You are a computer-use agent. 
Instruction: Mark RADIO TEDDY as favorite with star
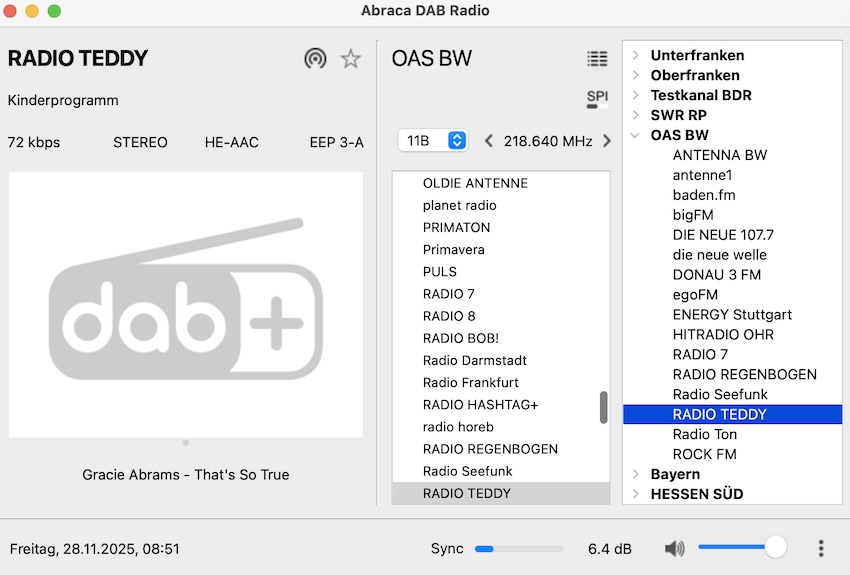pos(350,59)
